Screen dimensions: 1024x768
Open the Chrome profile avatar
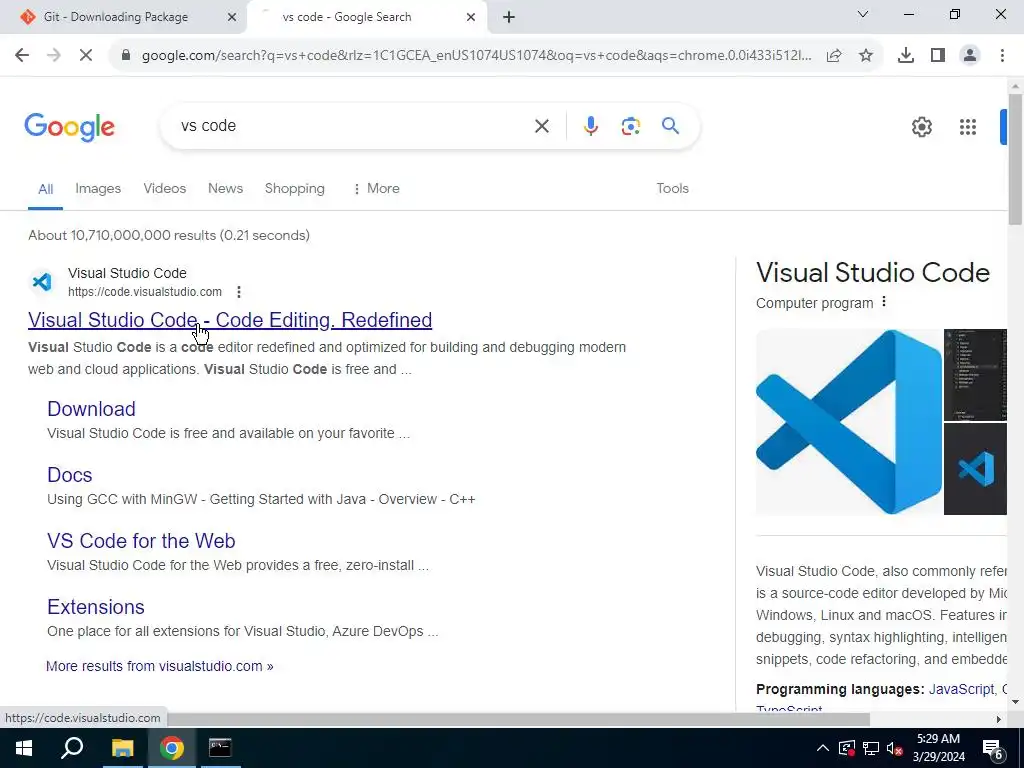[970, 56]
